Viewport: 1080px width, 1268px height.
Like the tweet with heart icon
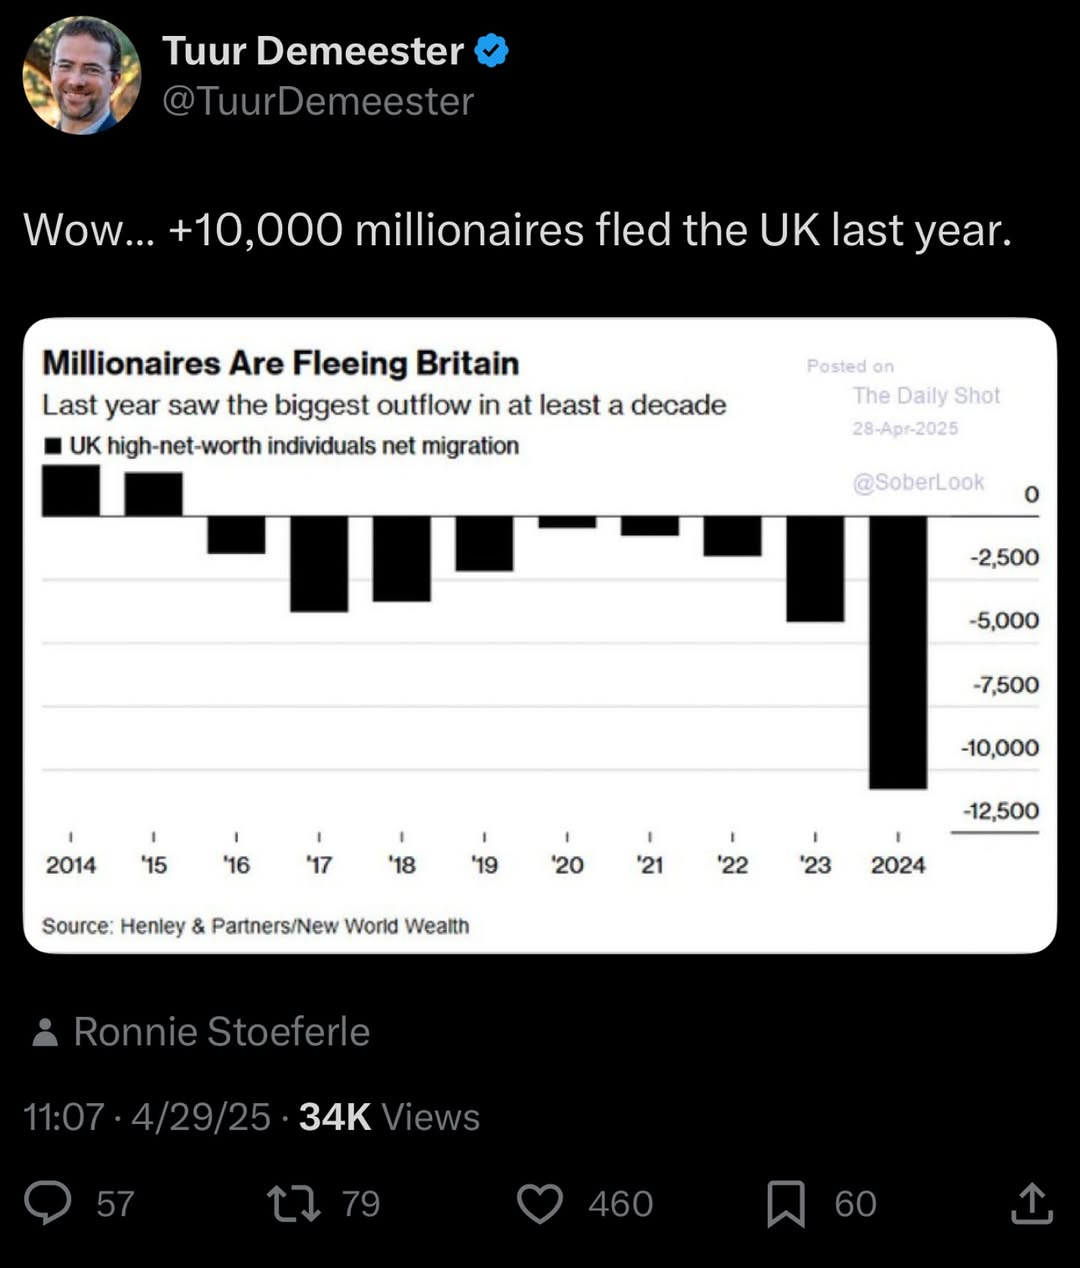(540, 1204)
